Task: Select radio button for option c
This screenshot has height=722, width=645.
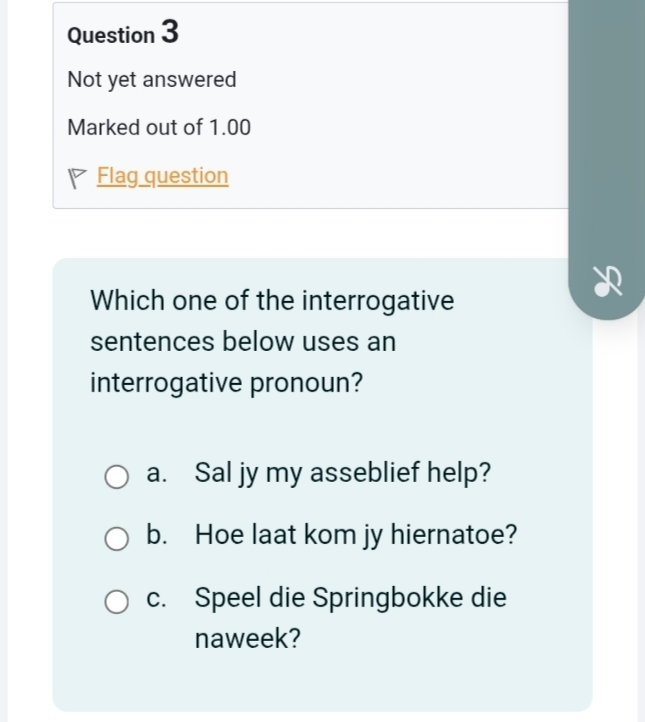Action: click(116, 602)
